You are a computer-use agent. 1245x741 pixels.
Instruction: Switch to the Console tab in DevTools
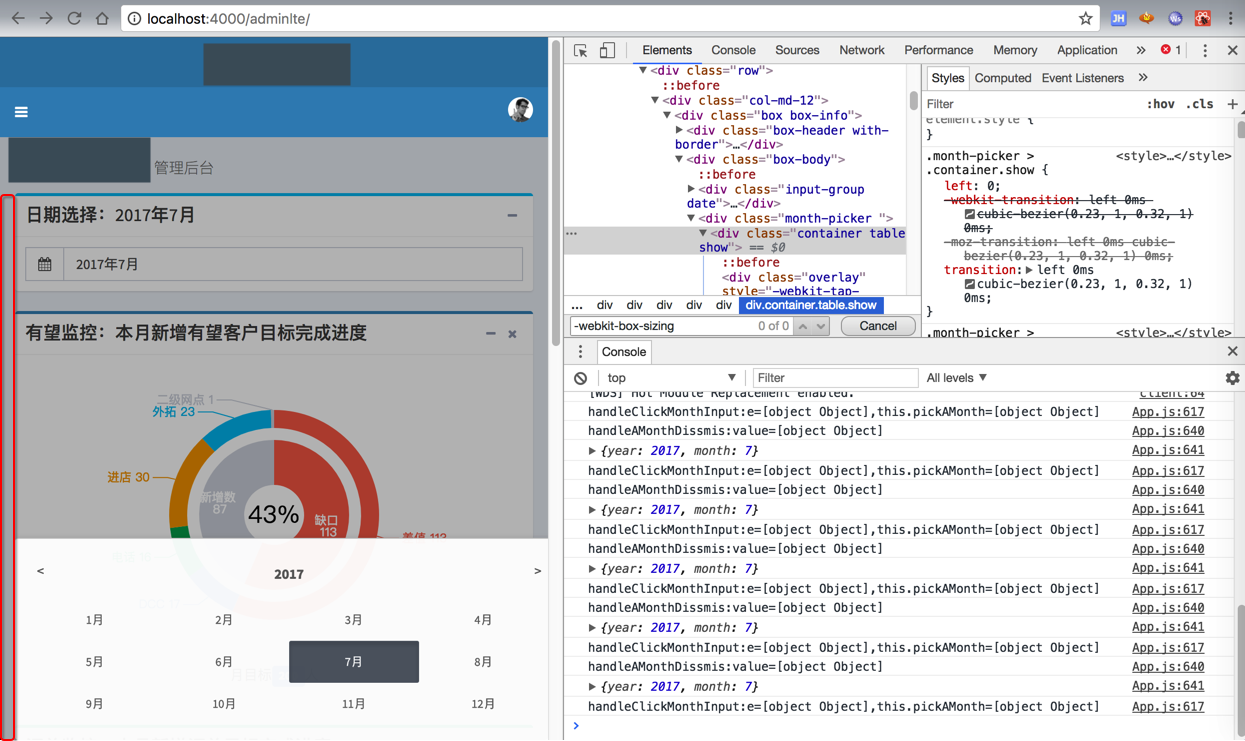tap(733, 50)
